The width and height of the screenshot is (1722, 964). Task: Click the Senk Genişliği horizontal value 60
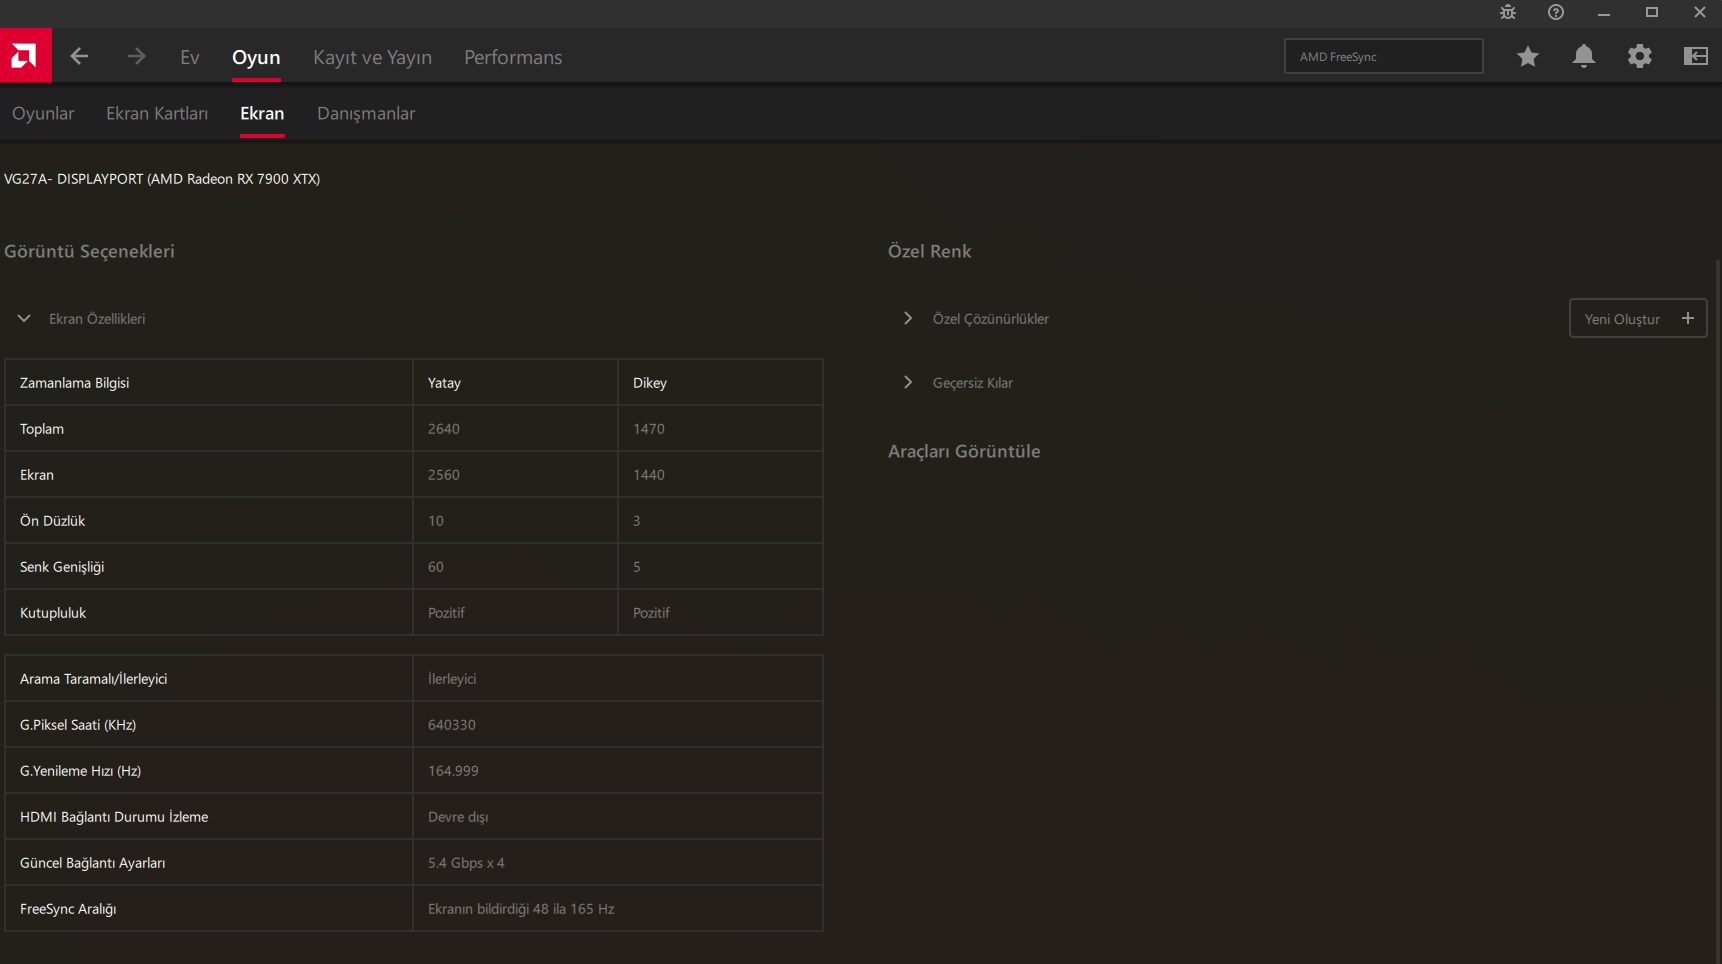coord(436,567)
